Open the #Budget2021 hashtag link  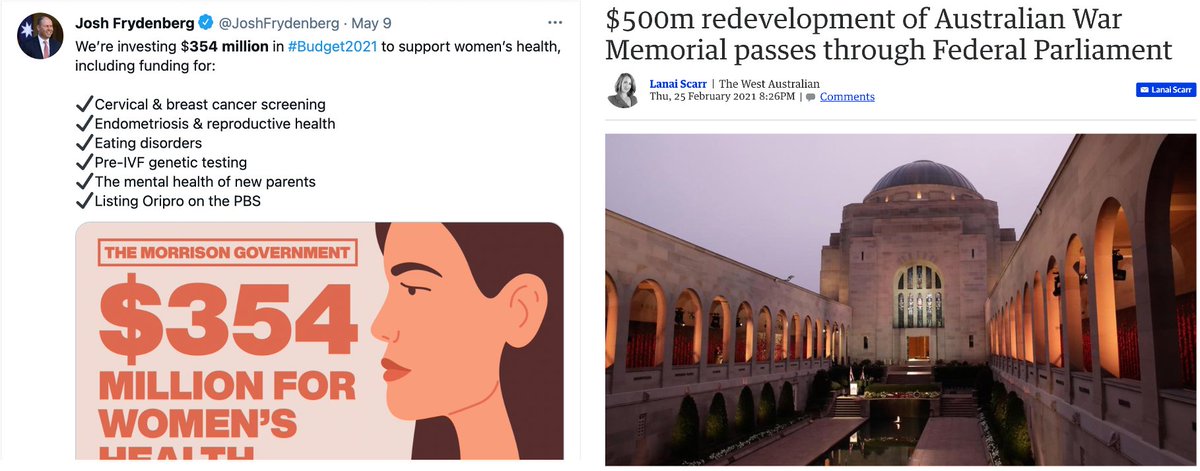[x=324, y=47]
